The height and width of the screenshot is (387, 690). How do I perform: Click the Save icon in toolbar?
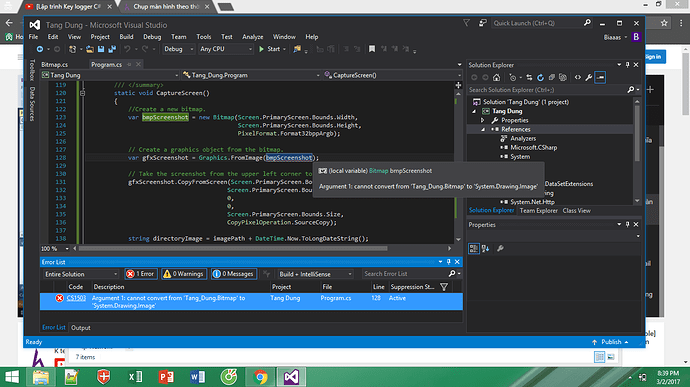[x=101, y=49]
